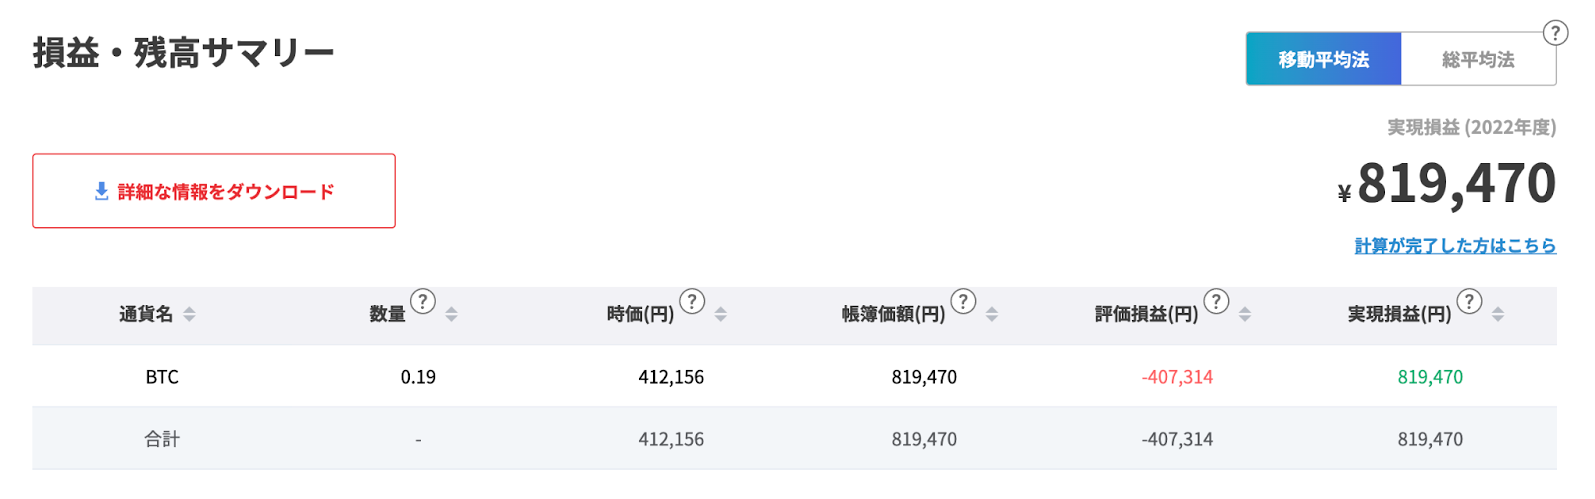Click the BTC currency row name
This screenshot has height=499, width=1595.
click(x=162, y=377)
